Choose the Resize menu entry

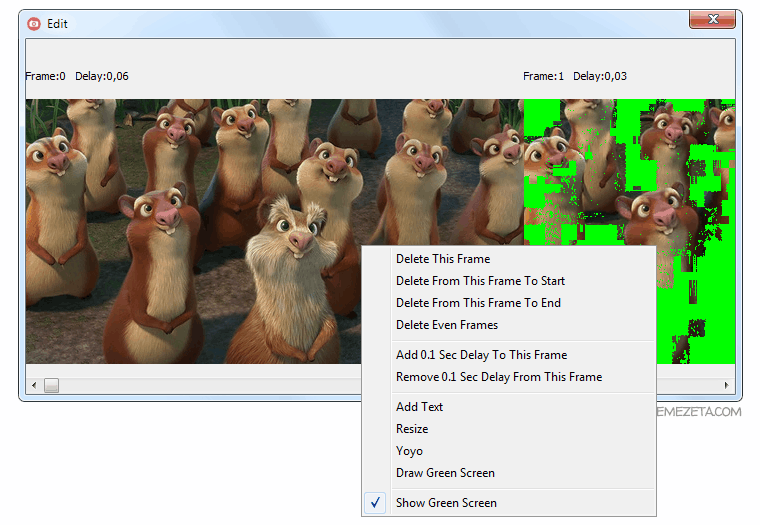pyautogui.click(x=508, y=429)
